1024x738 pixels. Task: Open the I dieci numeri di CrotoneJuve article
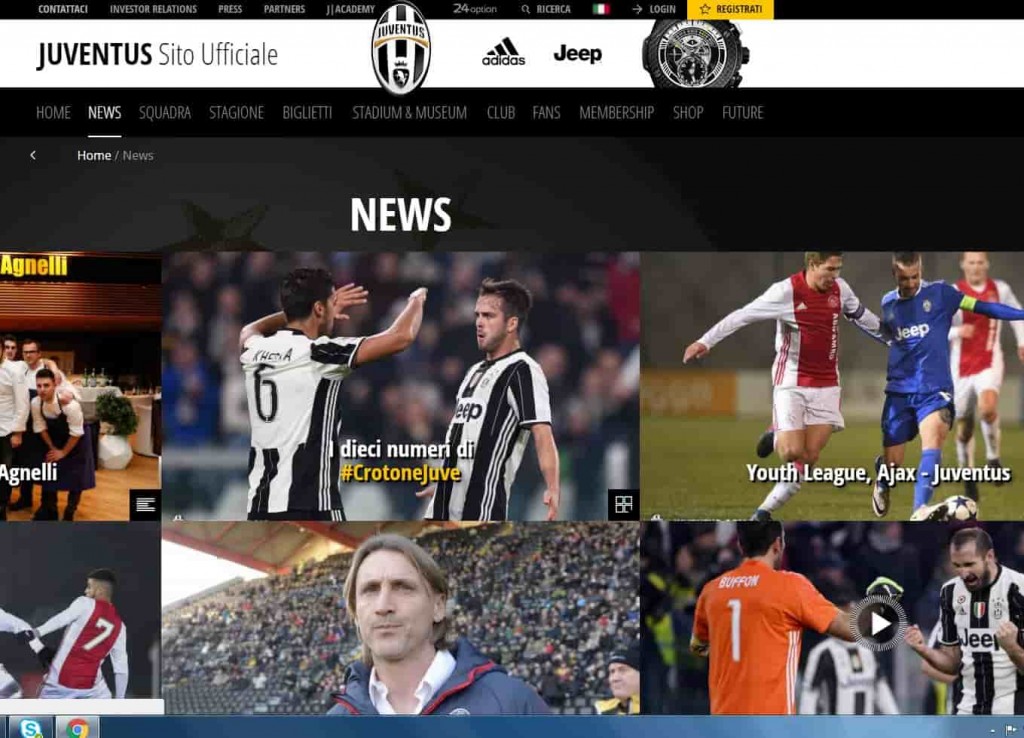(400, 386)
